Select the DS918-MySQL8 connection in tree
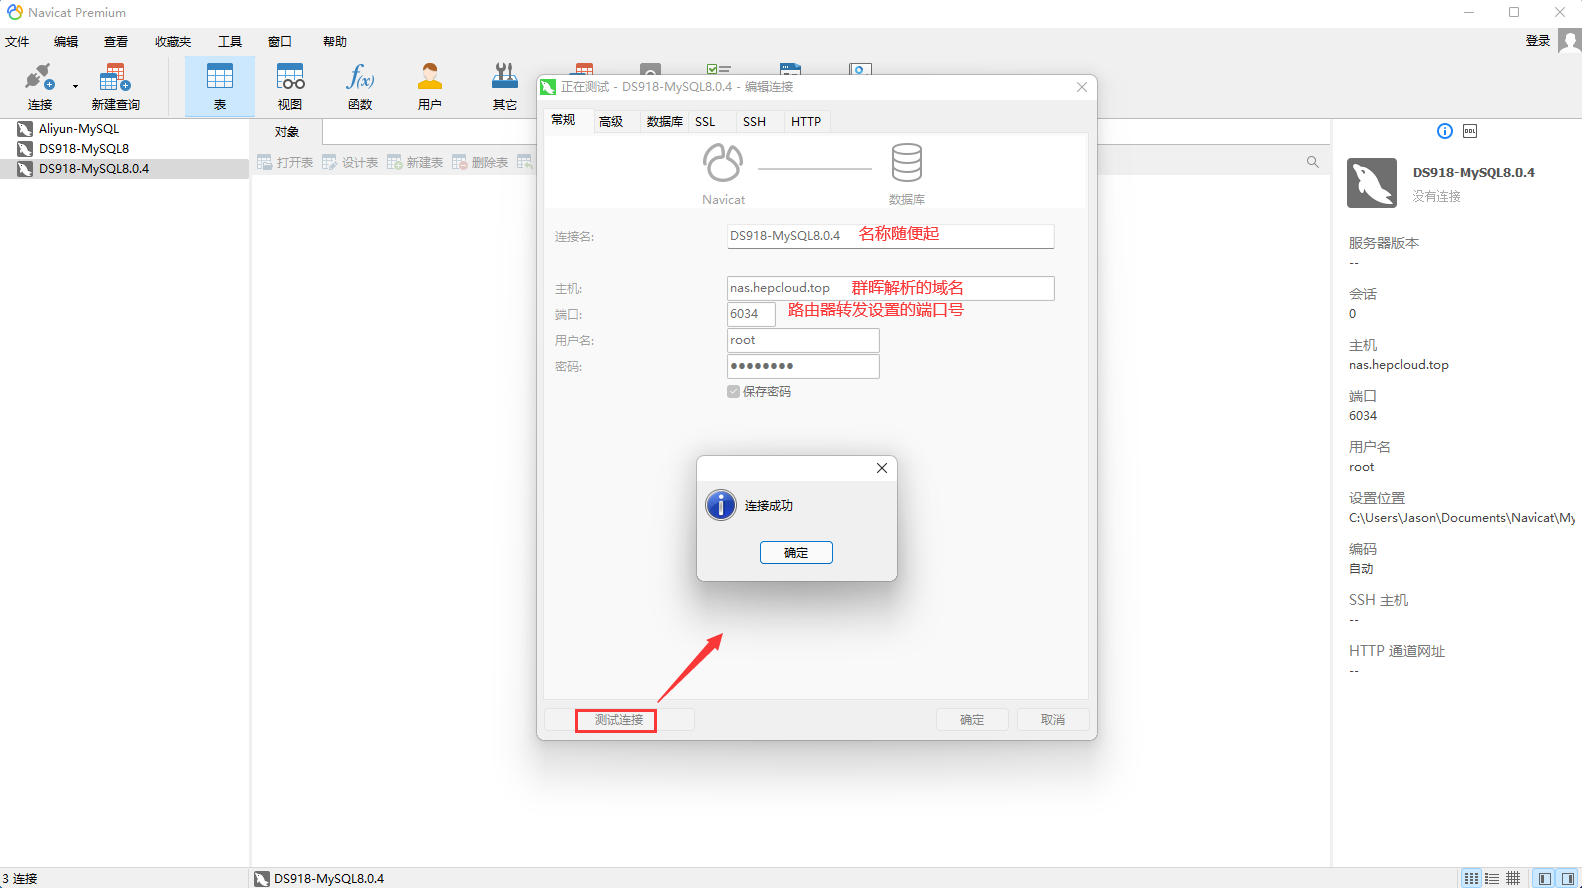The height and width of the screenshot is (888, 1582). pyautogui.click(x=83, y=149)
